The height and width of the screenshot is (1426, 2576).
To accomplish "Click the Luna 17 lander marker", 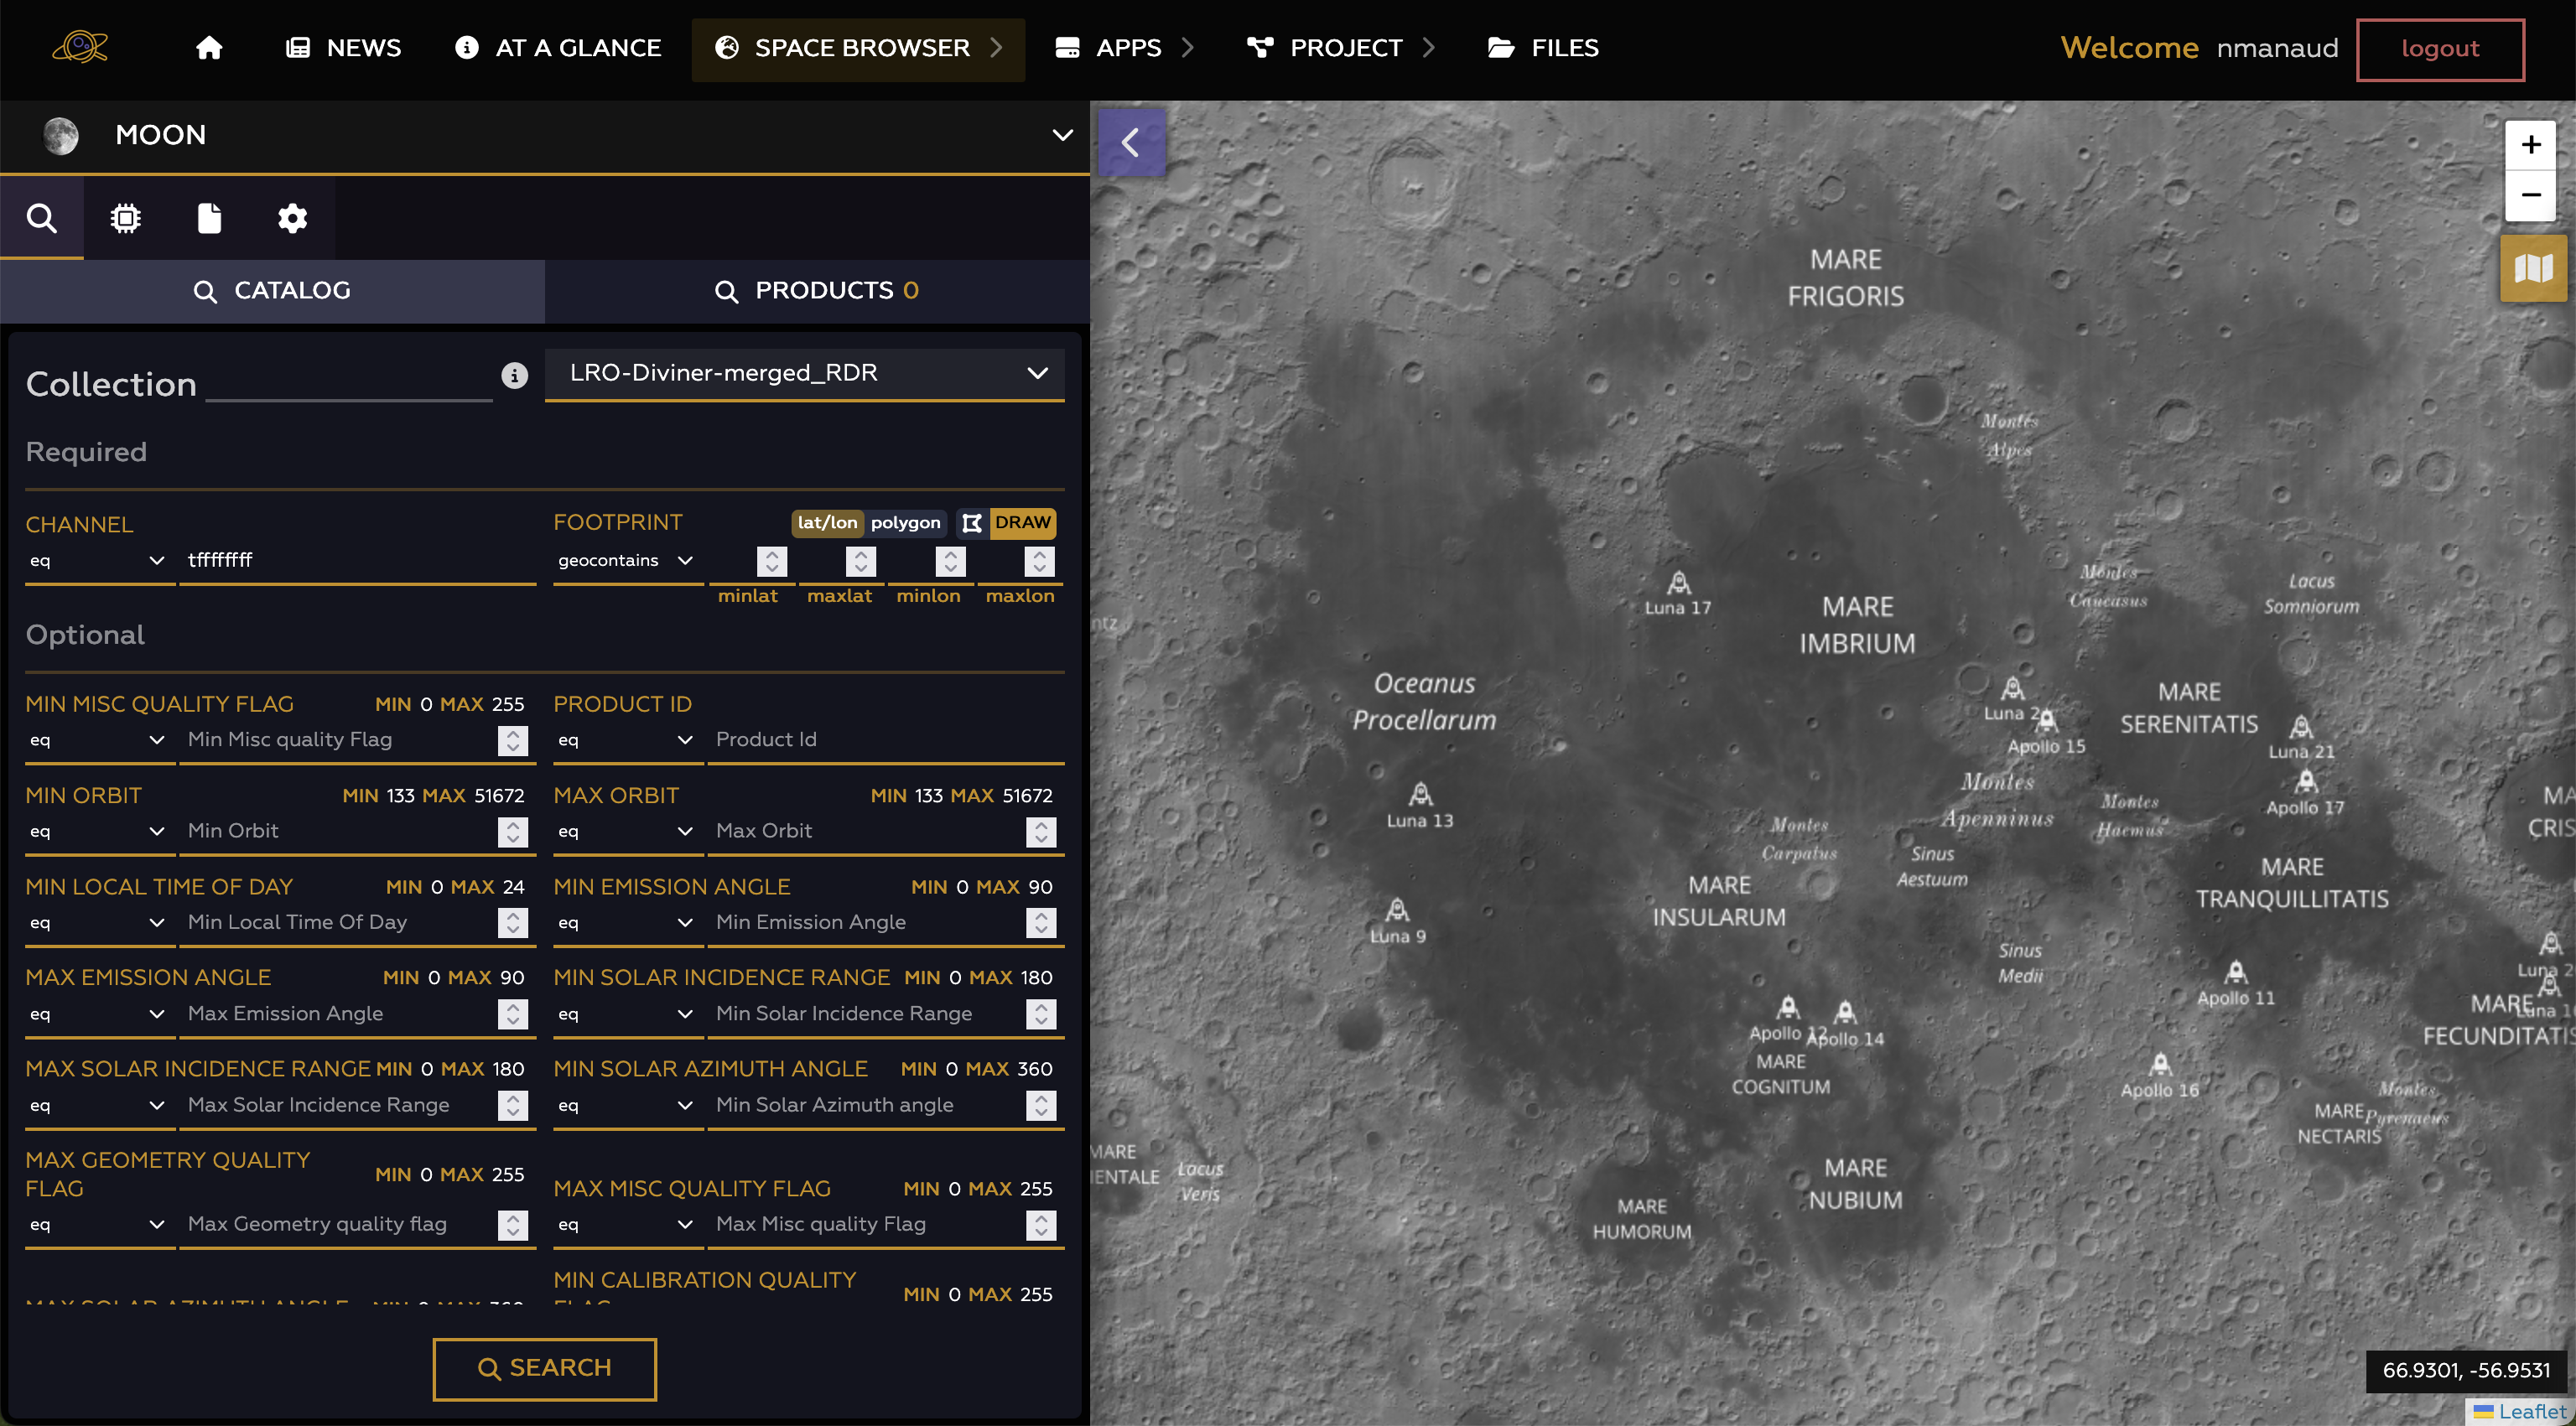I will click(x=1679, y=582).
